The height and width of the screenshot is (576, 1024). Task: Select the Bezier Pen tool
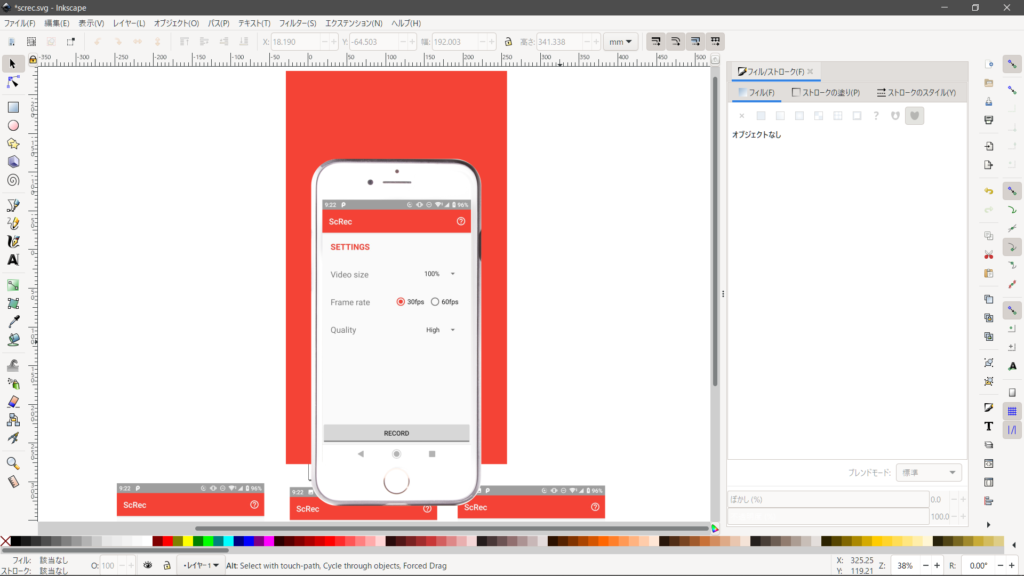click(x=12, y=205)
